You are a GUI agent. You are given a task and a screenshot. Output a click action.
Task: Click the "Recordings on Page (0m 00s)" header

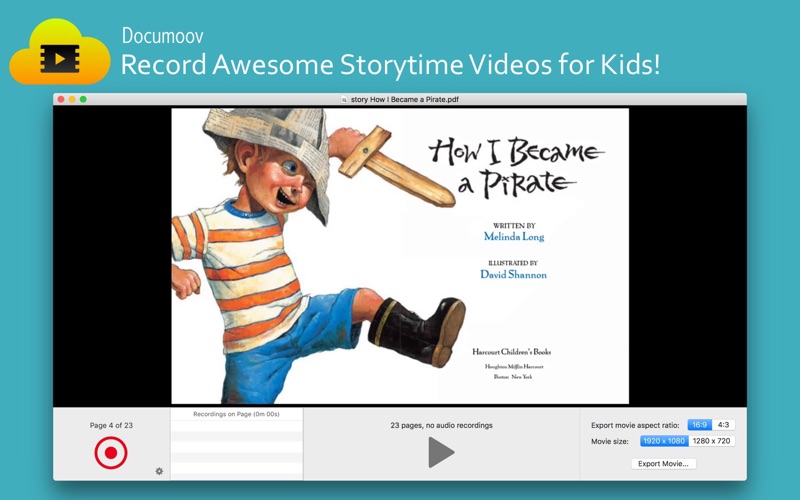(x=236, y=414)
